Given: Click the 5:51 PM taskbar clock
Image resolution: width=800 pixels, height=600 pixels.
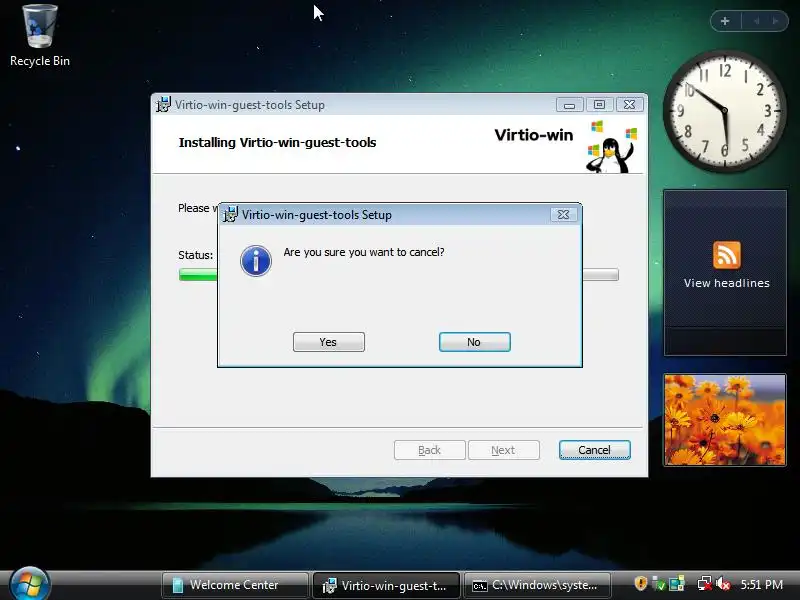Looking at the screenshot, I should click(761, 584).
